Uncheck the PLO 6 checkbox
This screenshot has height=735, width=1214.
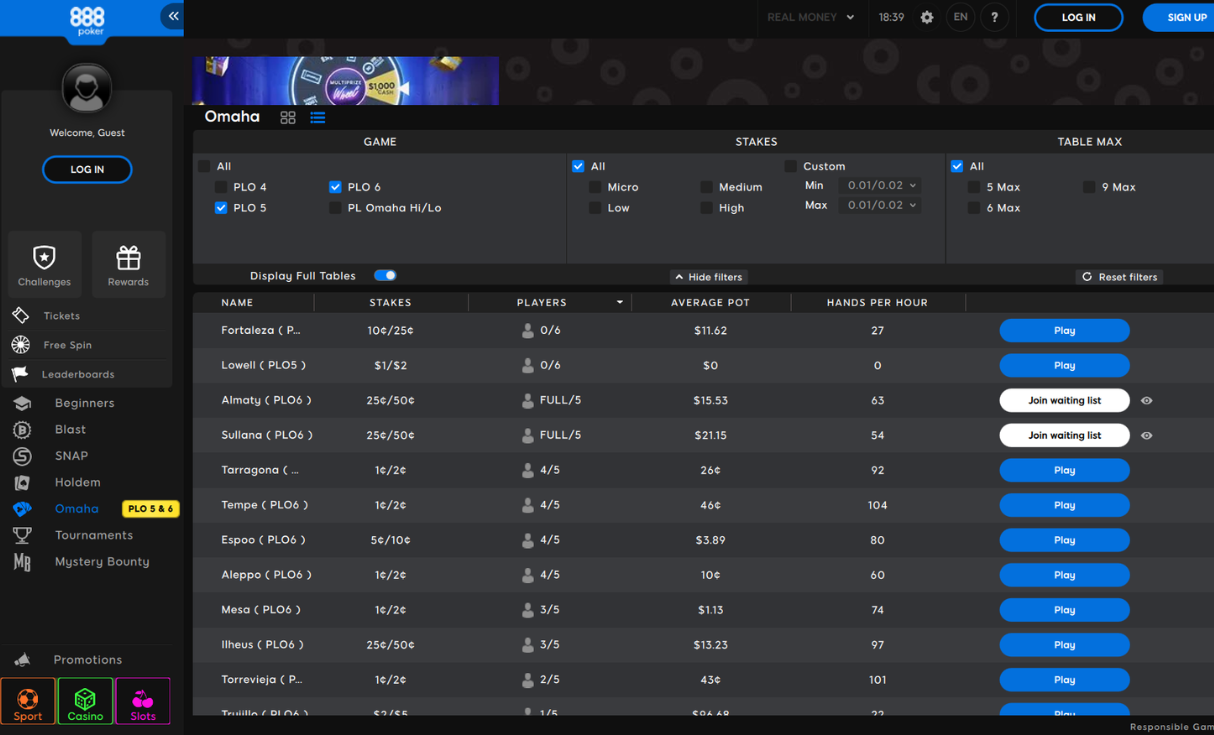335,187
